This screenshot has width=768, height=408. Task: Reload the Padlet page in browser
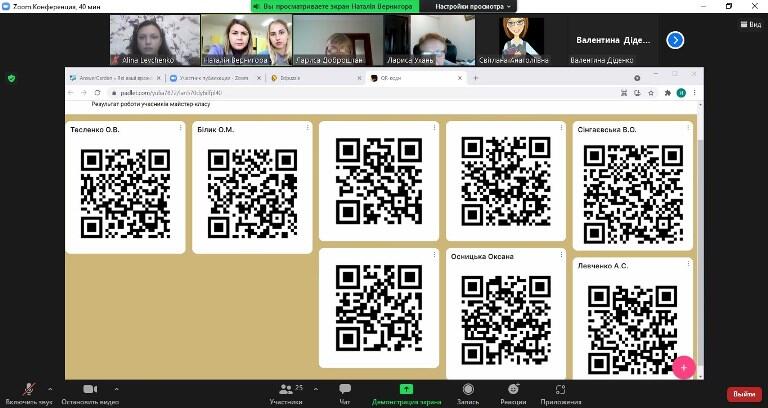[97, 93]
